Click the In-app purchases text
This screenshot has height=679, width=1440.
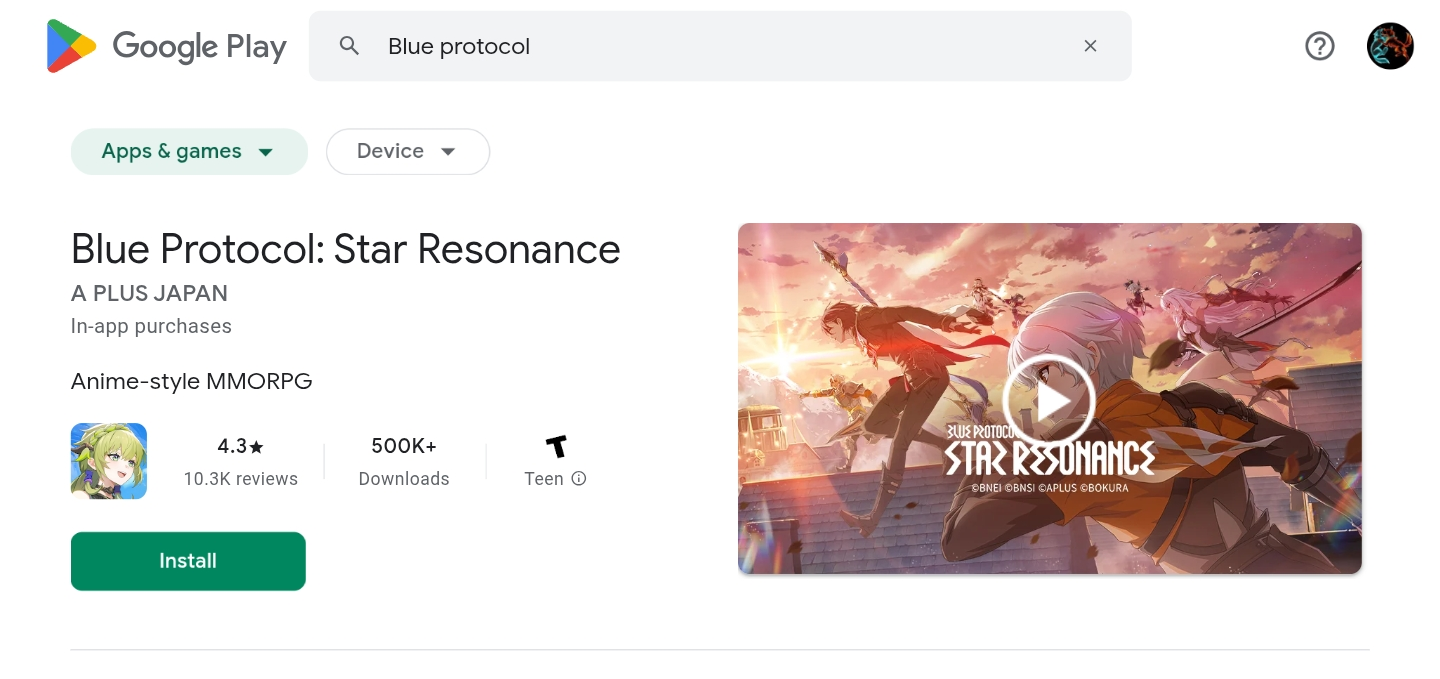[x=151, y=326]
